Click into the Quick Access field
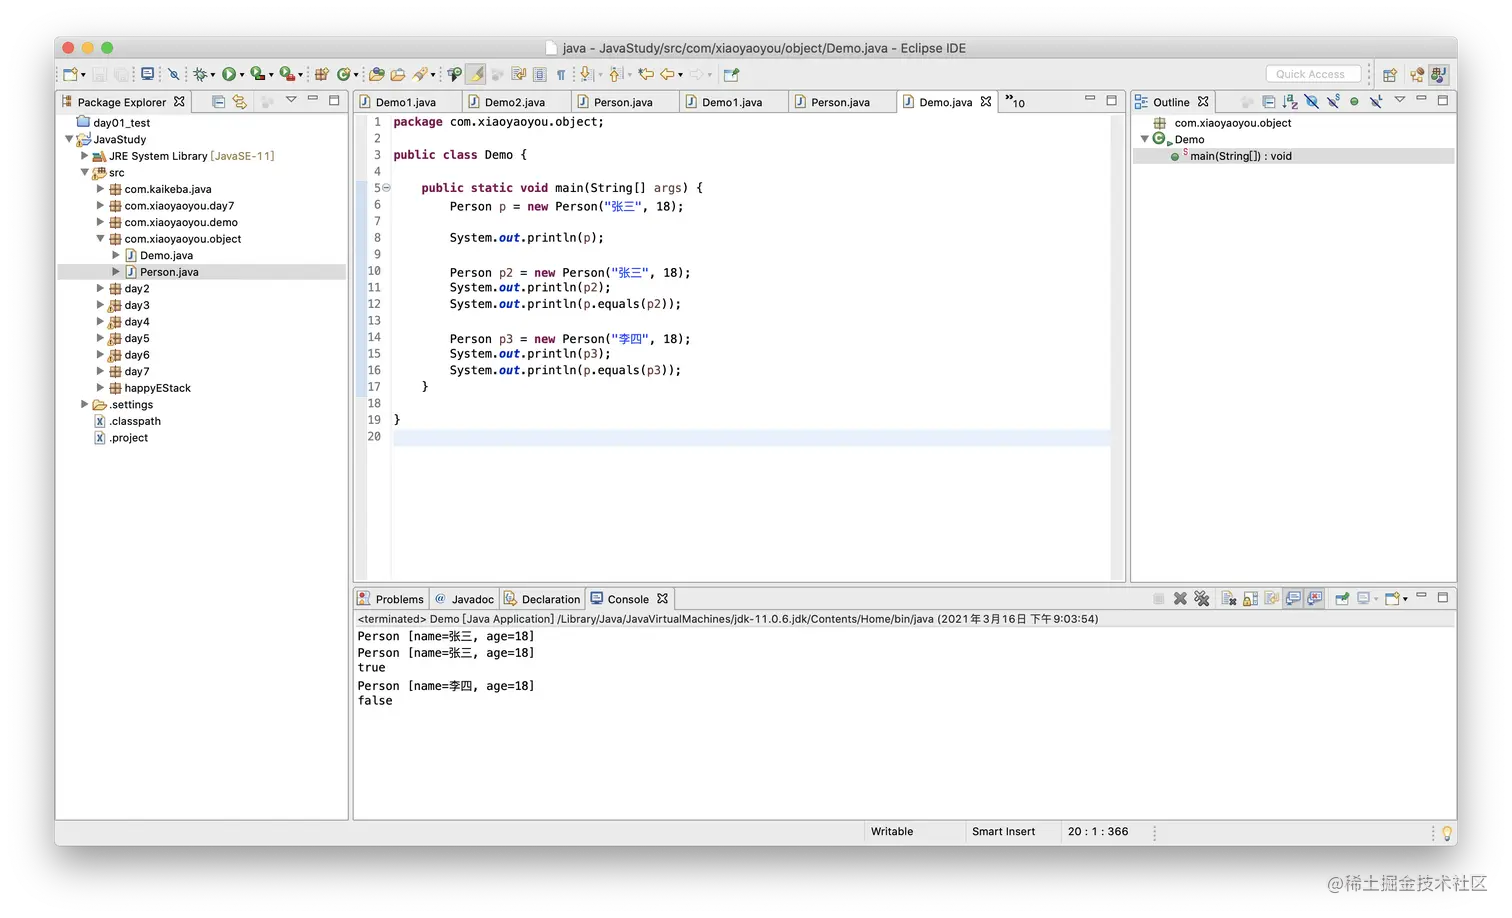 coord(1313,74)
